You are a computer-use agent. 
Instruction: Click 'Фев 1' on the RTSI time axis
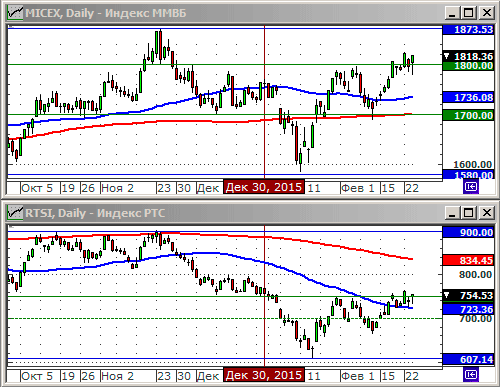pyautogui.click(x=358, y=376)
